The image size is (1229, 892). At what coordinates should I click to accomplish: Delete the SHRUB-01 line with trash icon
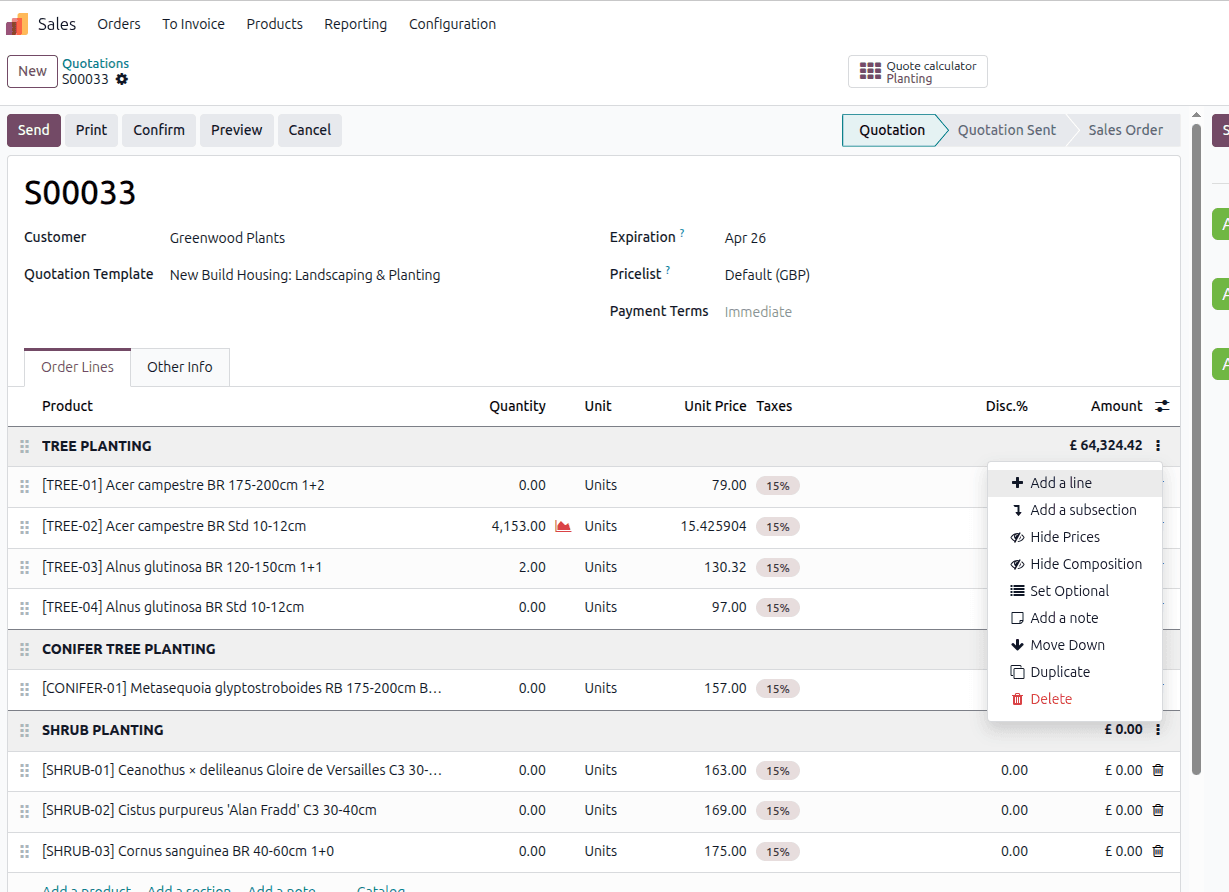click(1158, 770)
